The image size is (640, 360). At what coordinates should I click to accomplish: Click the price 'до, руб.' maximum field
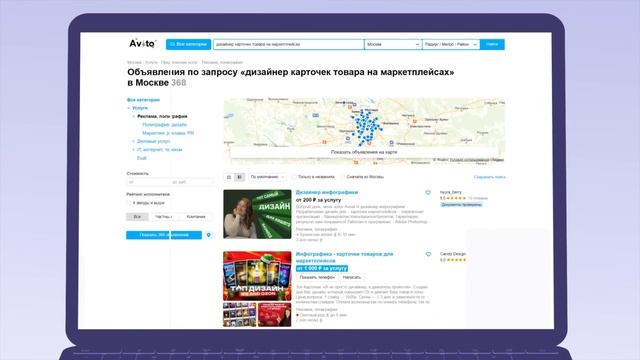pyautogui.click(x=191, y=182)
